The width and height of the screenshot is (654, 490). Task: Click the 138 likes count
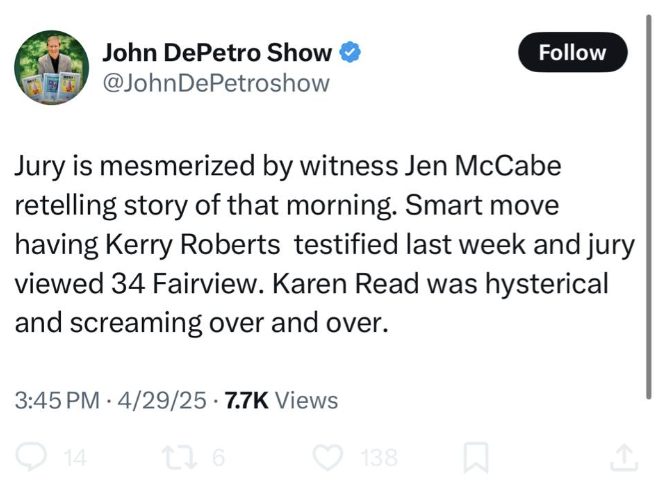tap(378, 458)
